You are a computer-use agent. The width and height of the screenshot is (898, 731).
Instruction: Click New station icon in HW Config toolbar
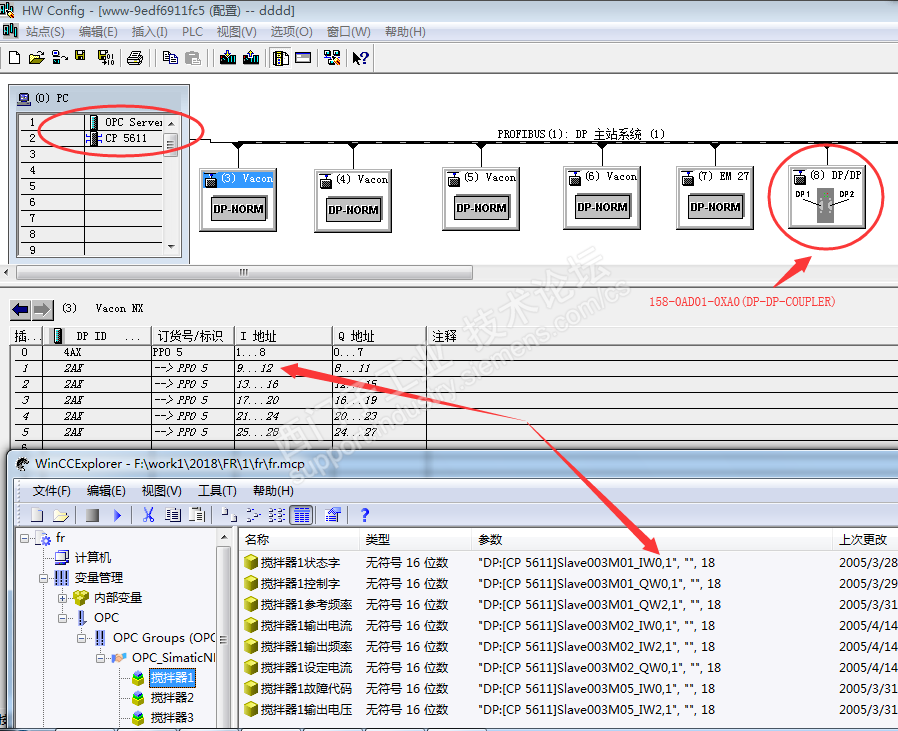click(x=15, y=58)
